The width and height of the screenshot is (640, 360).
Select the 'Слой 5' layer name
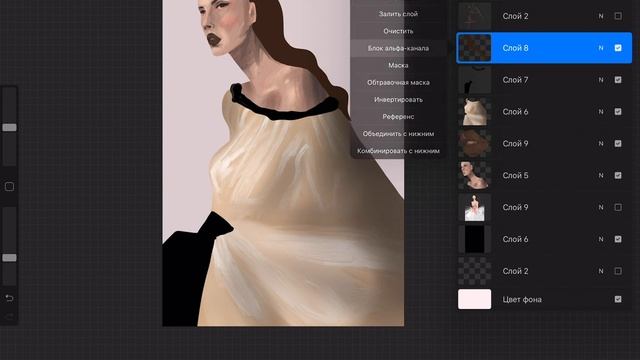click(x=515, y=176)
